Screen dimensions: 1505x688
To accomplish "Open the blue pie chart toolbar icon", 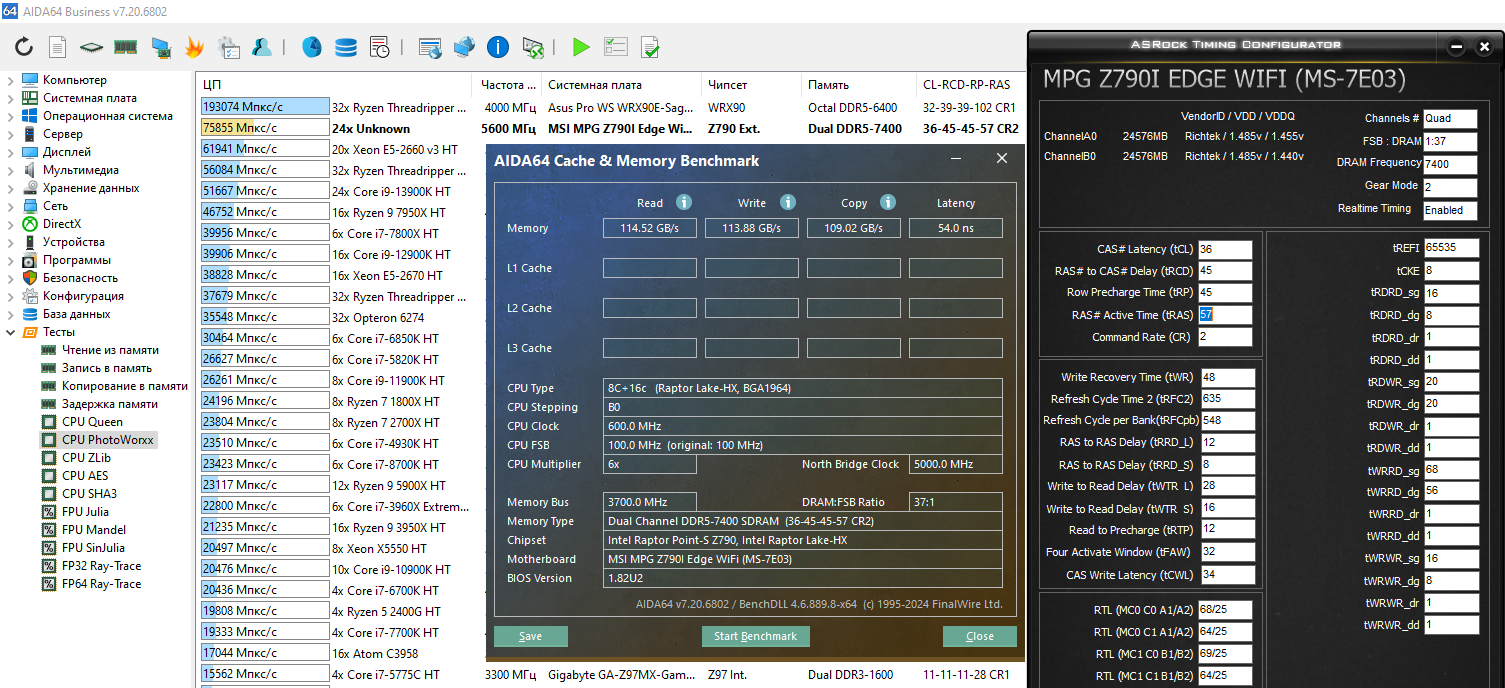I will click(312, 47).
